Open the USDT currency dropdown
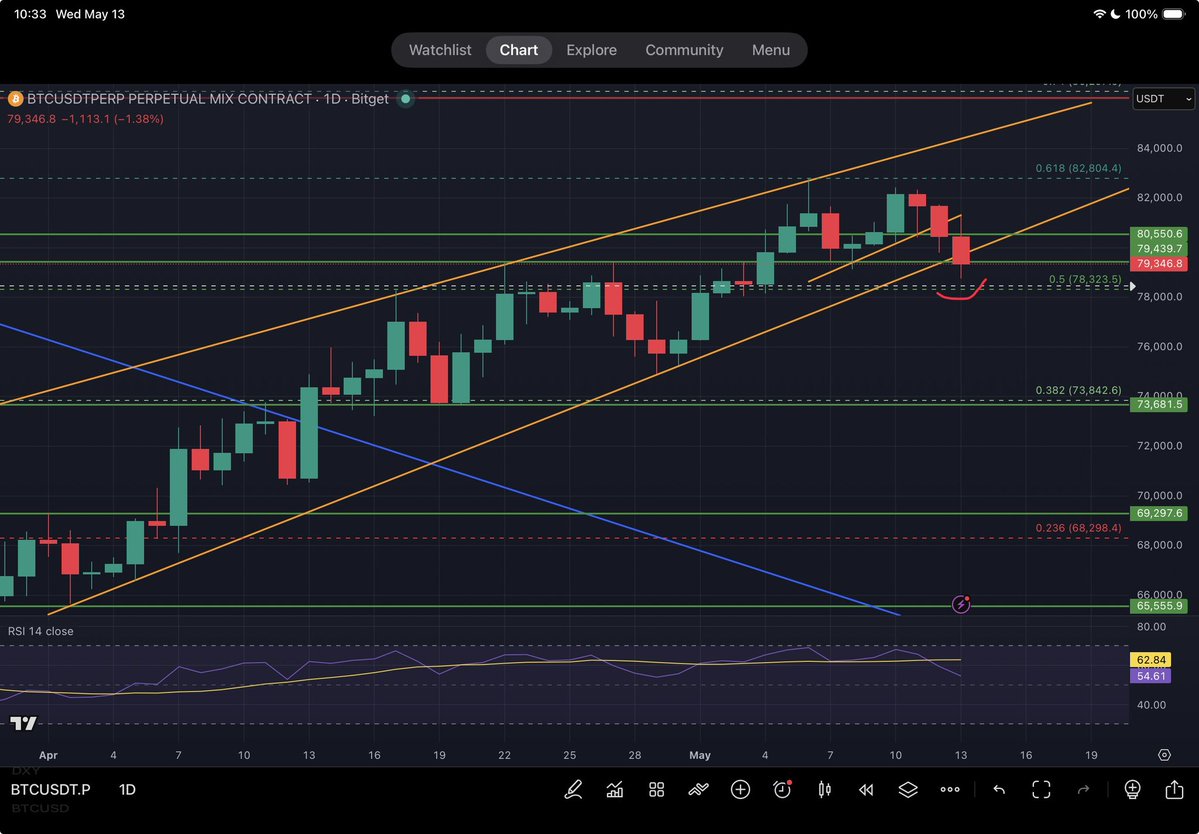 [x=1162, y=99]
